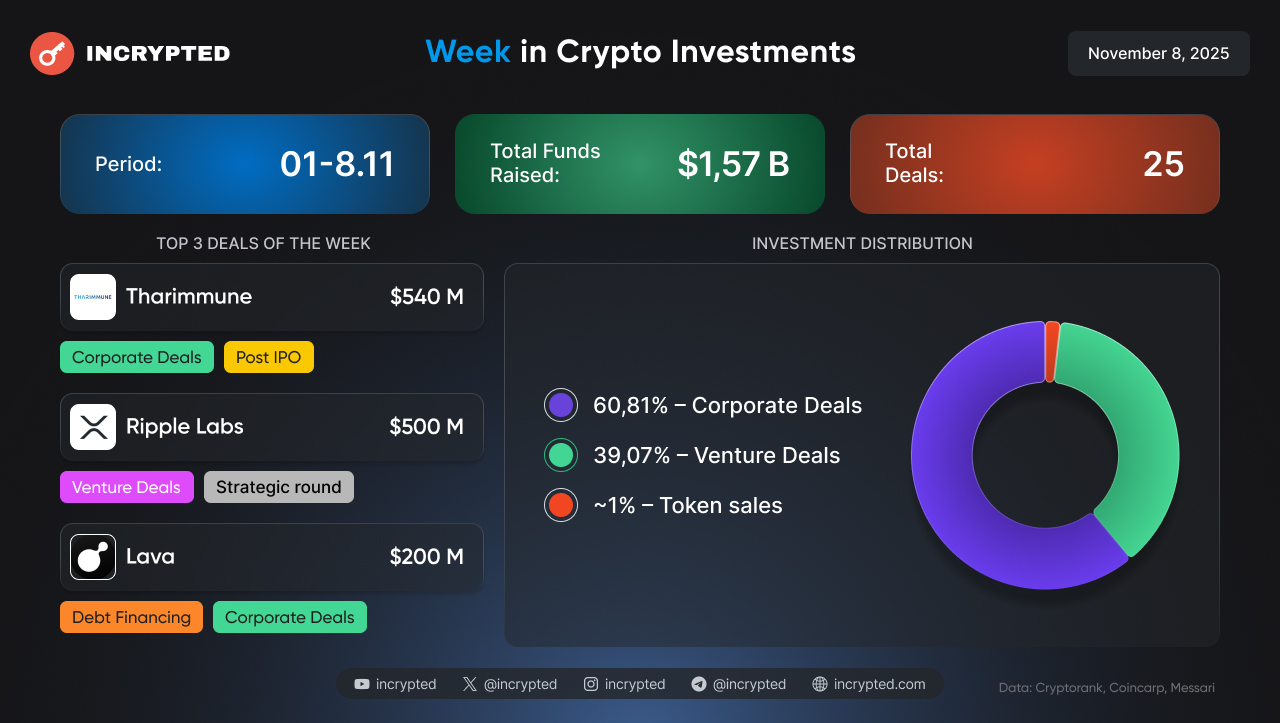The width and height of the screenshot is (1280, 723).
Task: Open the incrypted.com link
Action: click(879, 684)
